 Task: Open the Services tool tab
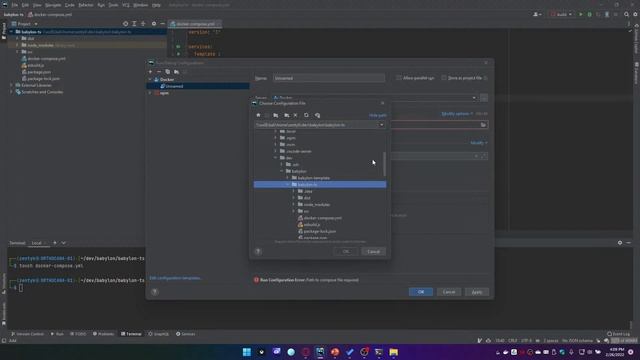[x=186, y=334]
